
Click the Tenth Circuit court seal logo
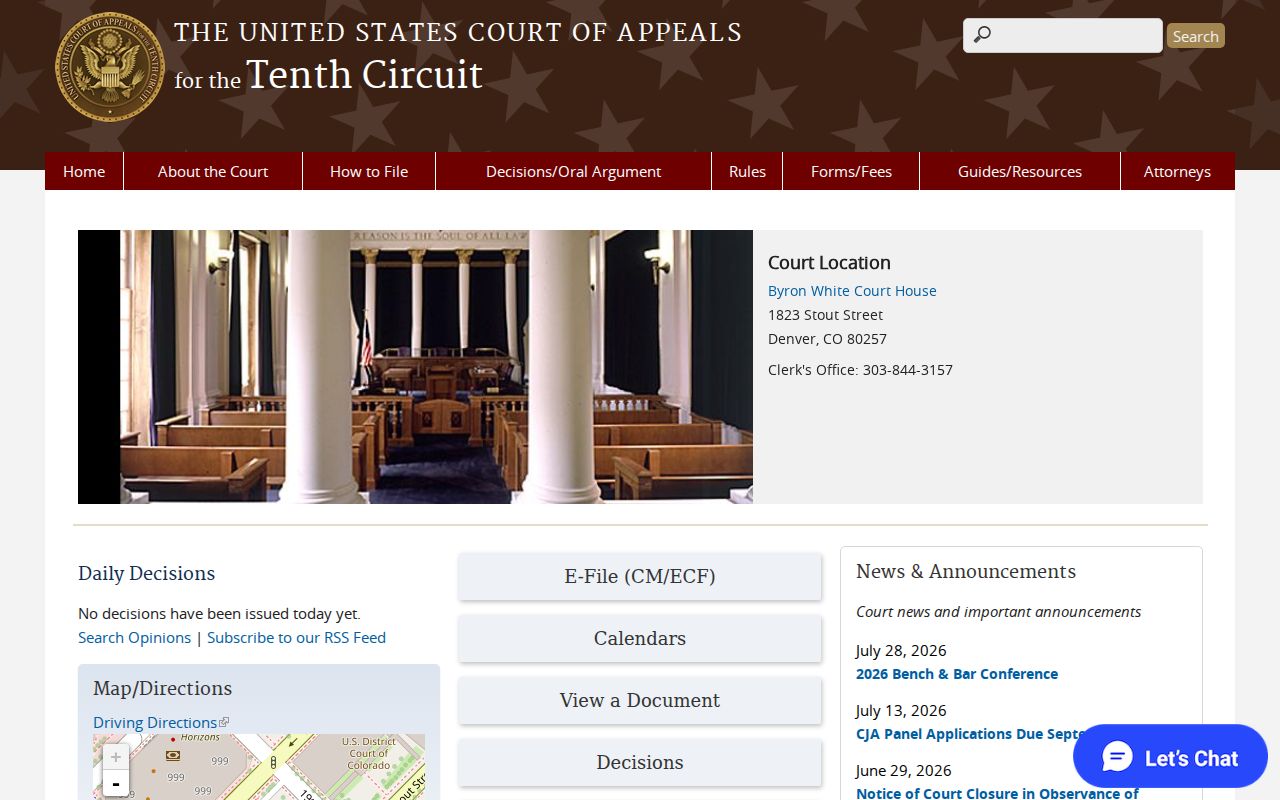point(110,67)
